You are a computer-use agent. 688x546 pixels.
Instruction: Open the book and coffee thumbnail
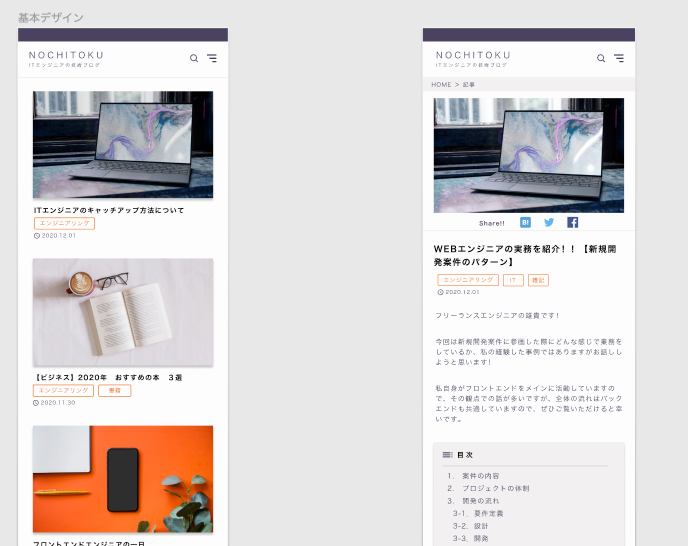tap(123, 312)
